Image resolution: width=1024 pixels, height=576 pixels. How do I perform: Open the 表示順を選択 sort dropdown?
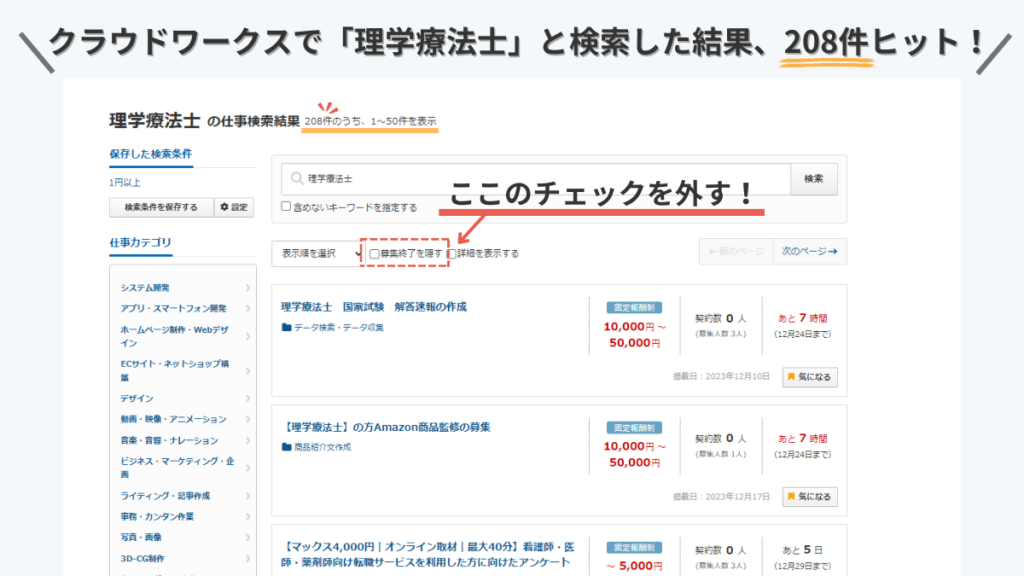[317, 253]
